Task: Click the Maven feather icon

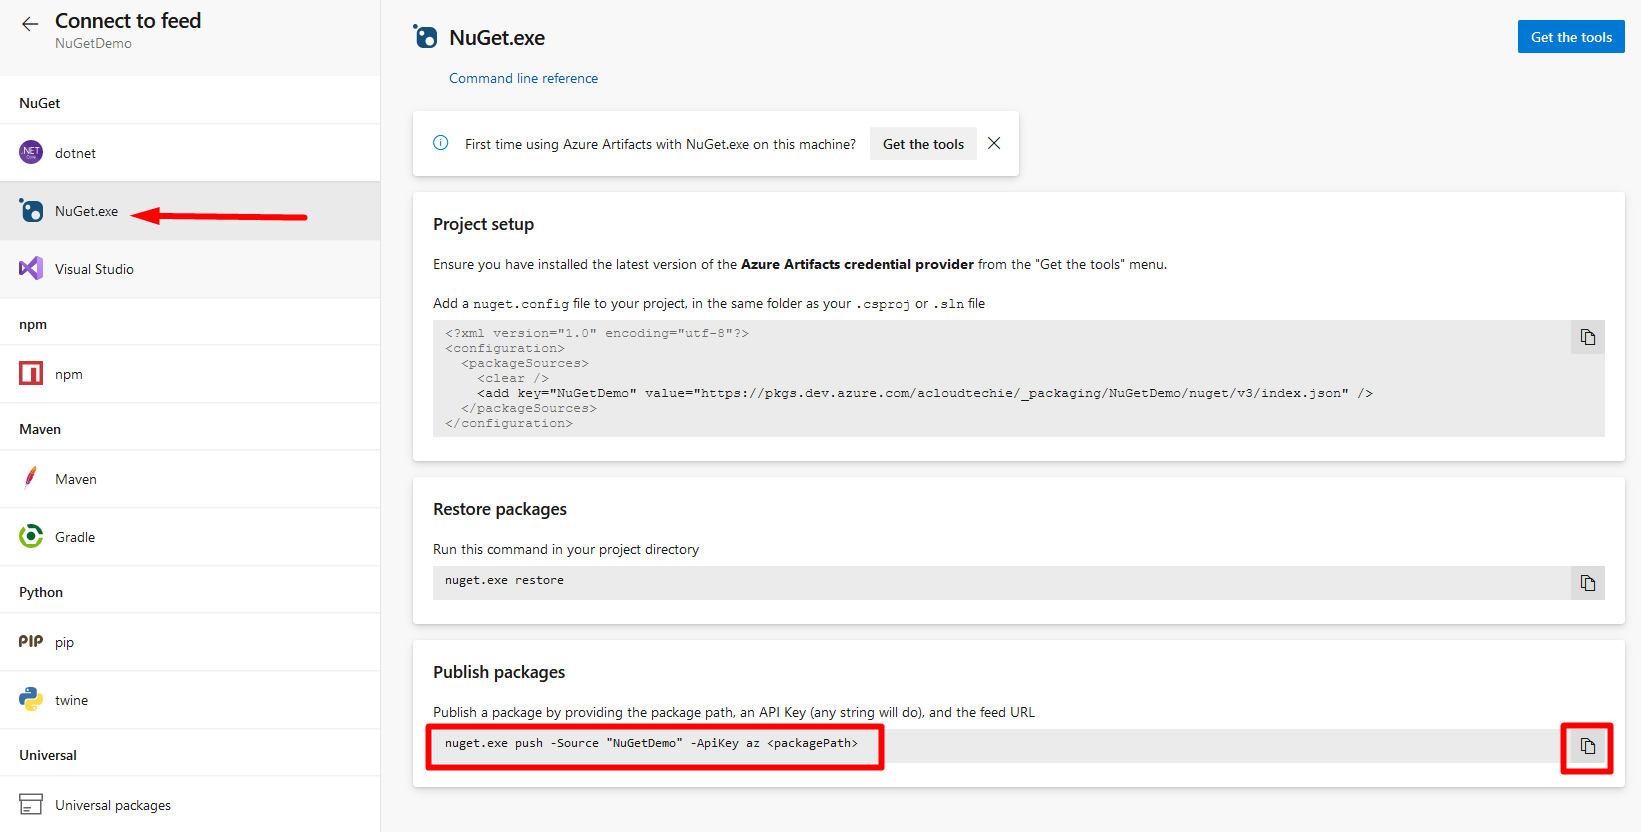Action: pyautogui.click(x=31, y=478)
